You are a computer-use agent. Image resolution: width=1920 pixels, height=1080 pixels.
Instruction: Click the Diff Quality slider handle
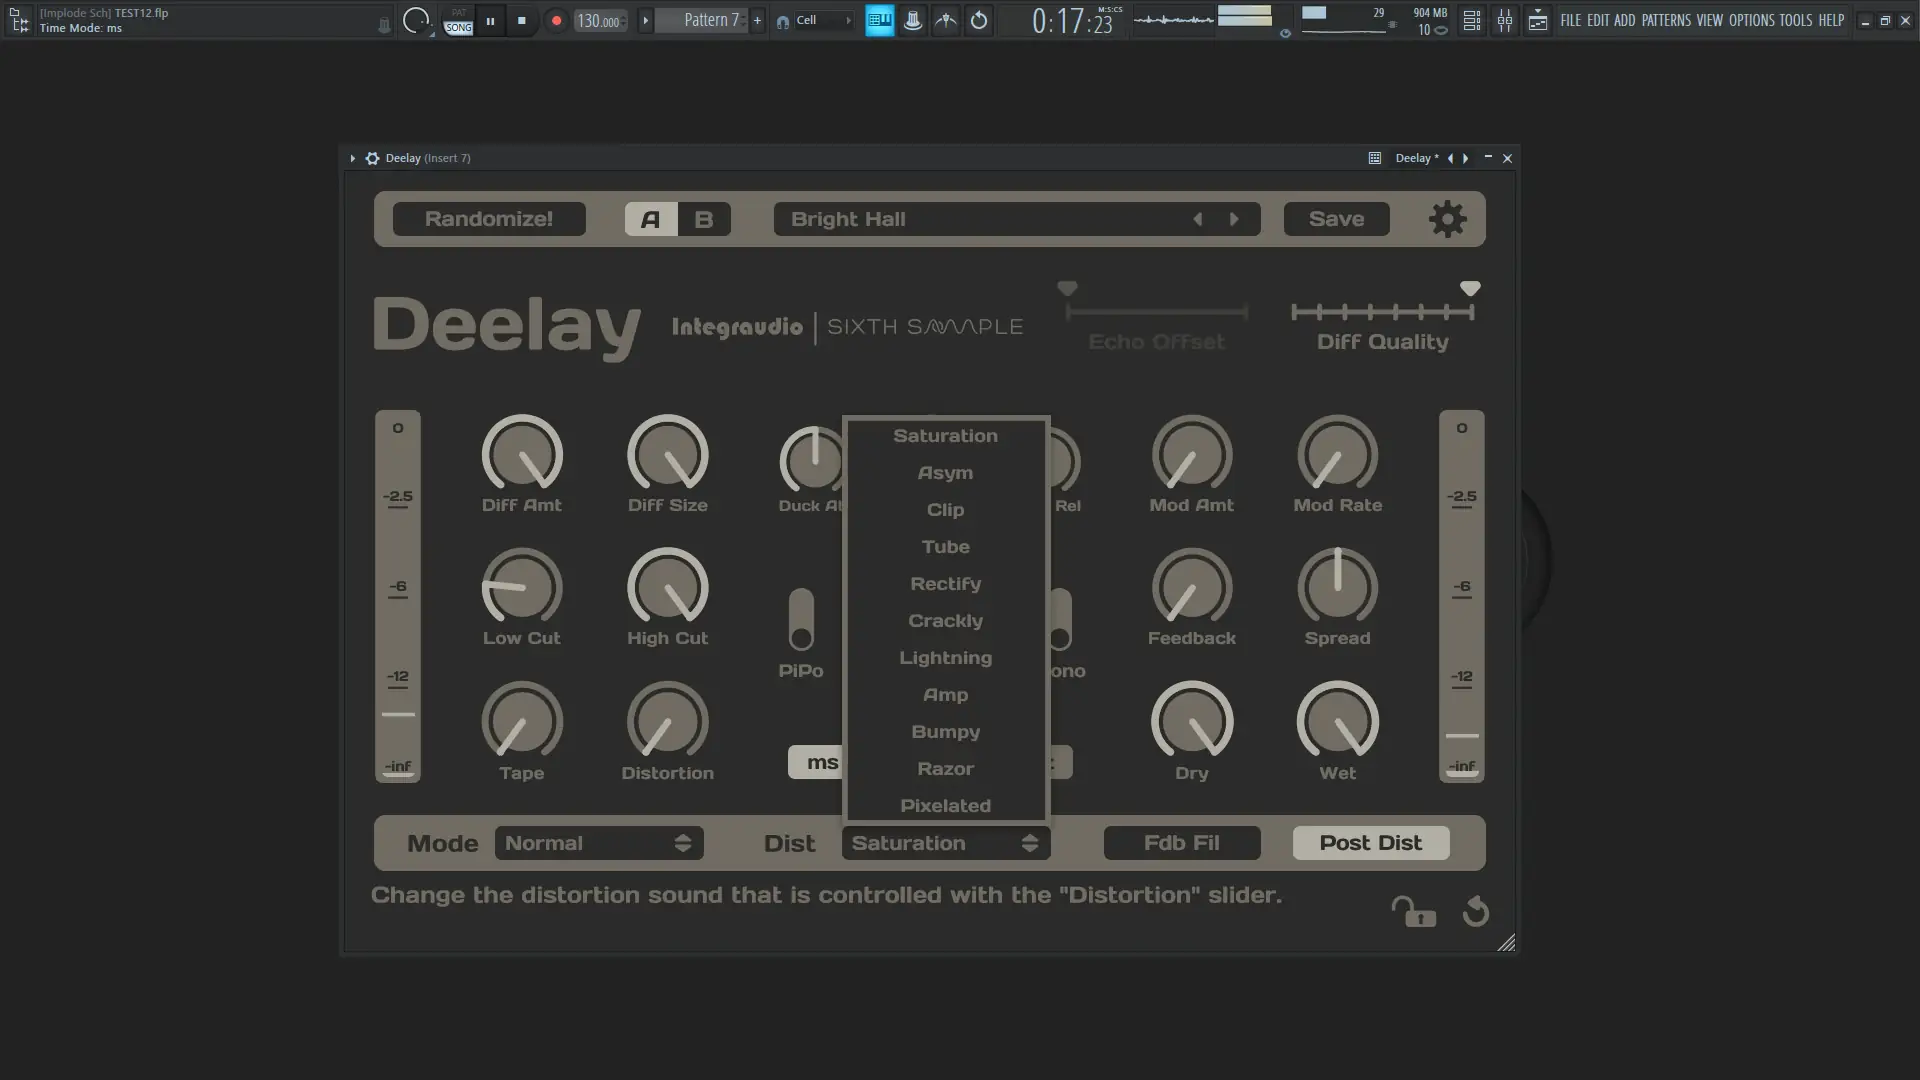[1469, 290]
